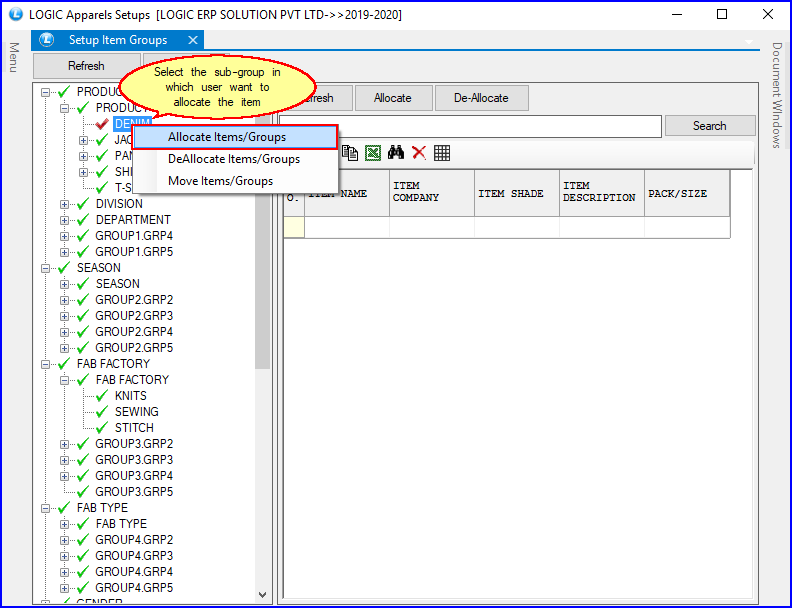Select Move Items/Groups in context menu

(220, 181)
